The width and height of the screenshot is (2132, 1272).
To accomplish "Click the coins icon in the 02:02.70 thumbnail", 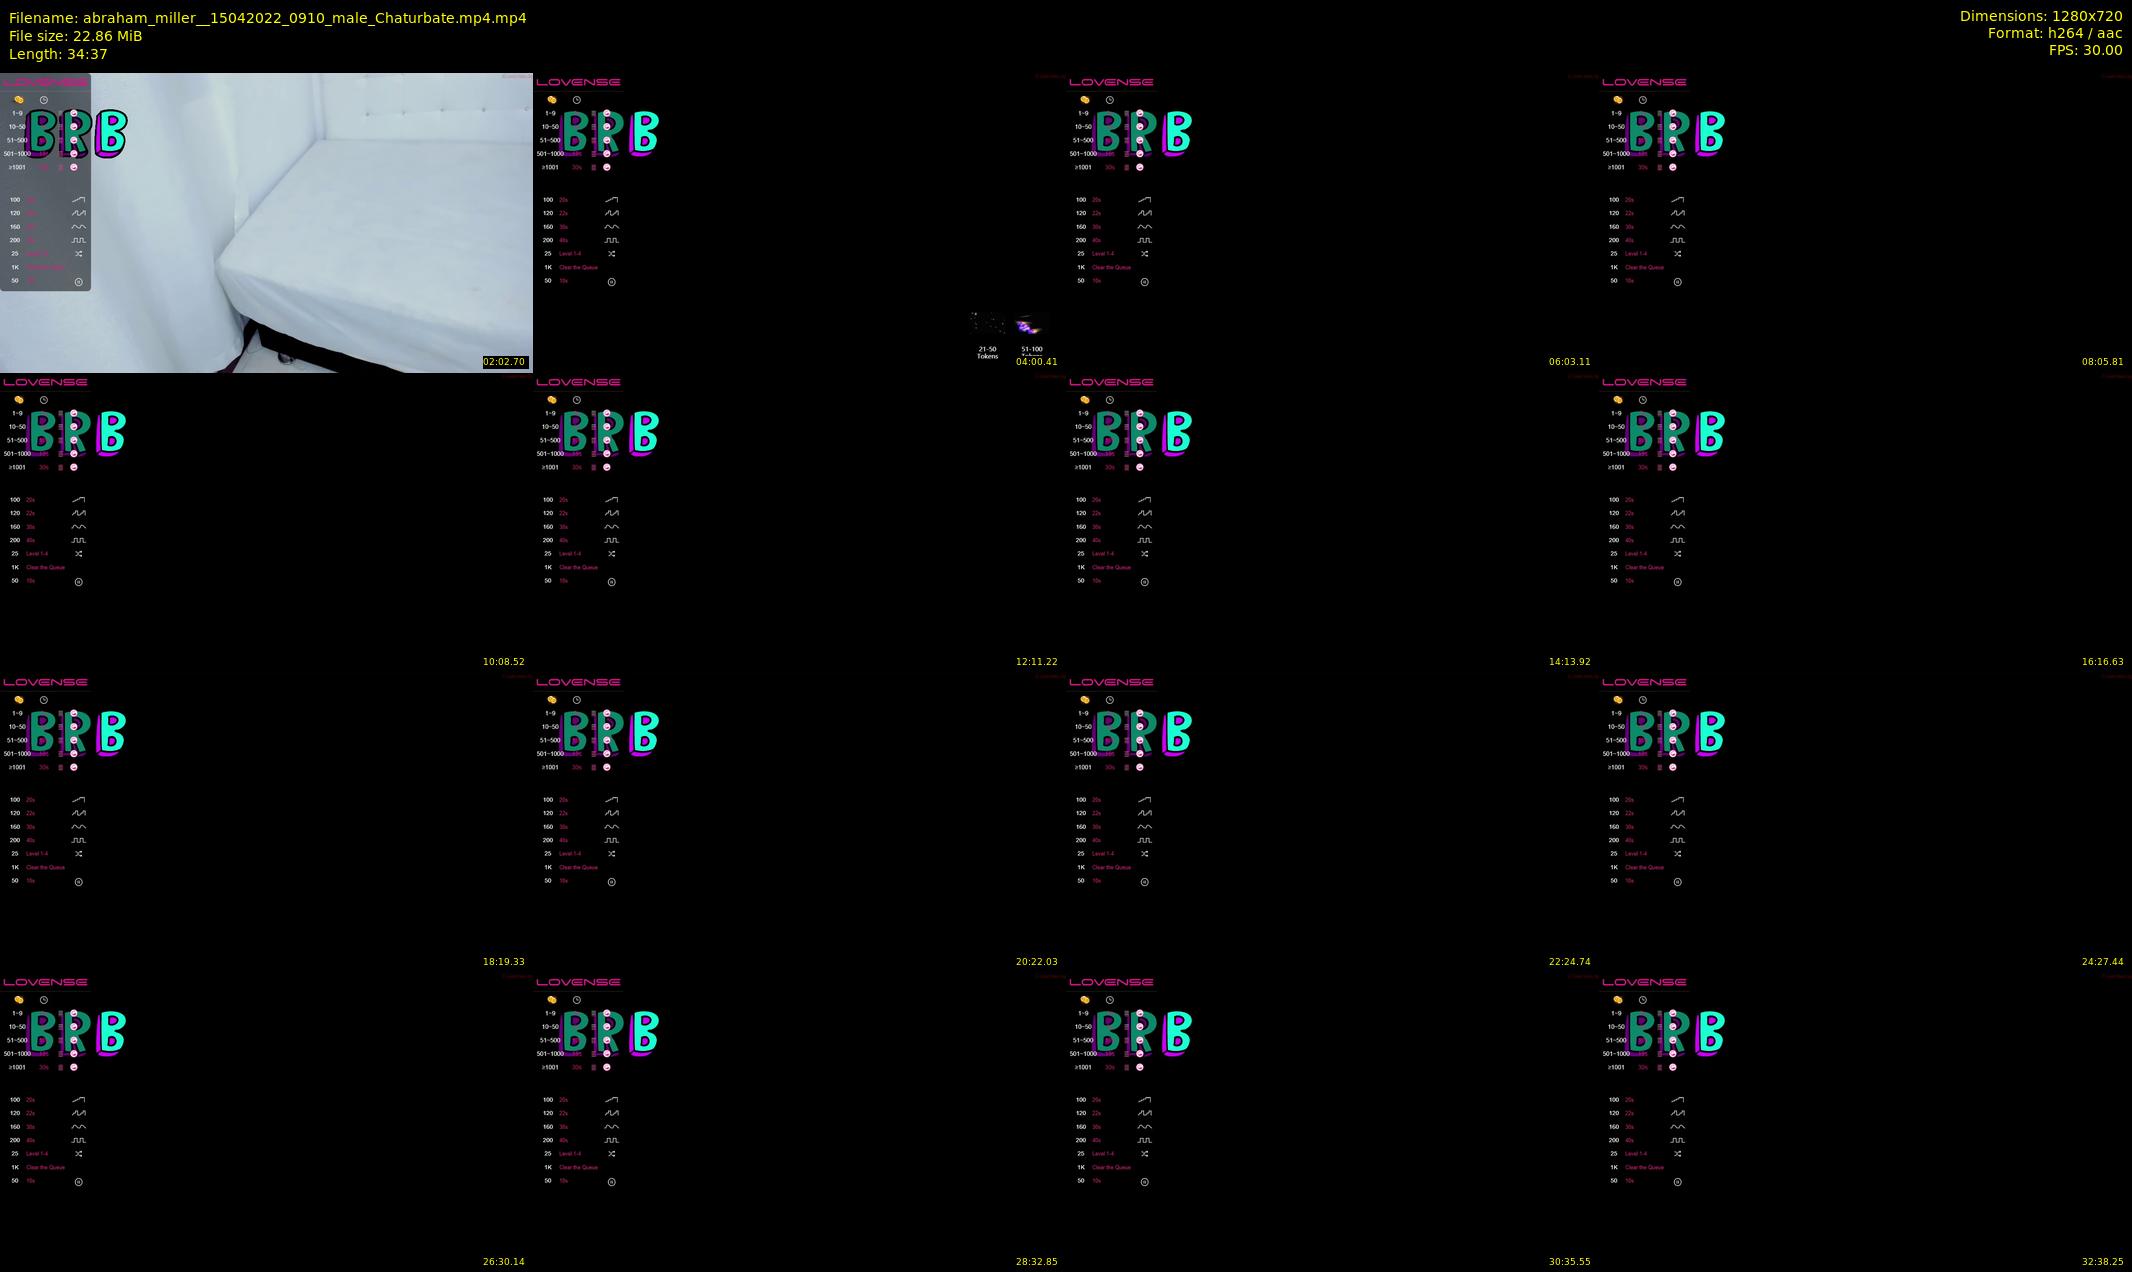I will tap(18, 100).
